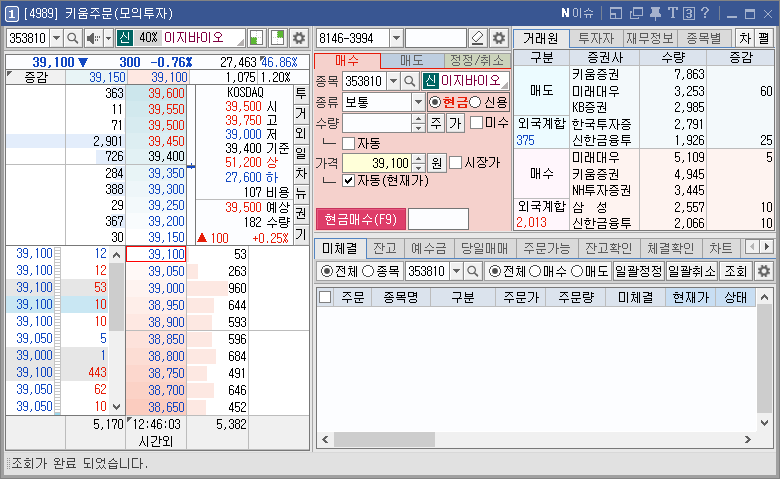Click the 일괄취소 button

(x=691, y=271)
